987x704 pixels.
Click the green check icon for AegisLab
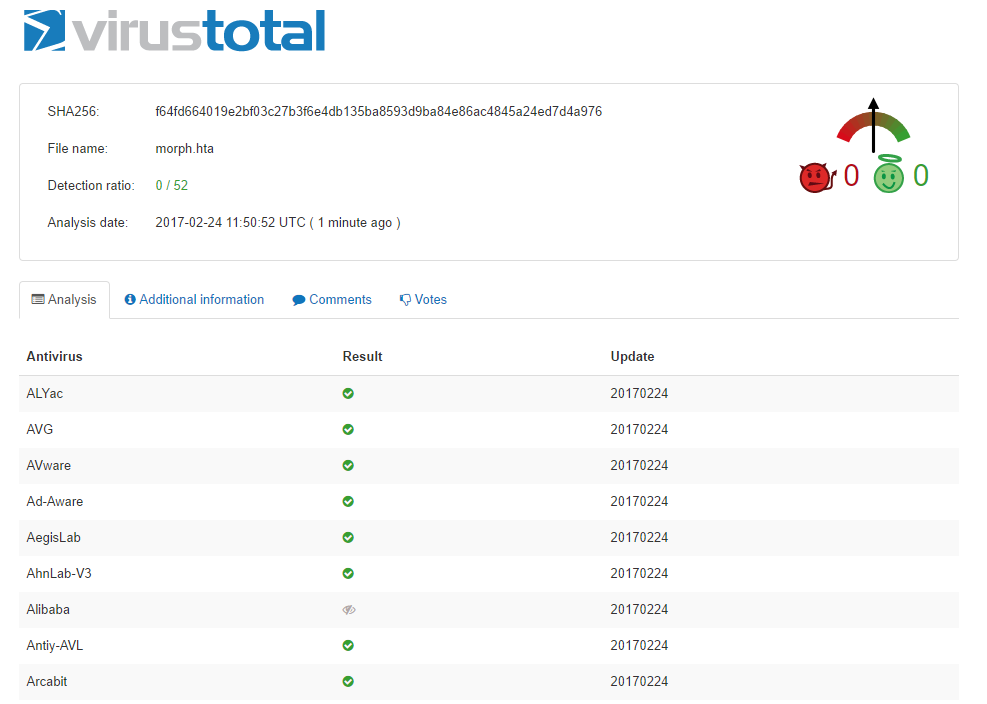coord(348,537)
